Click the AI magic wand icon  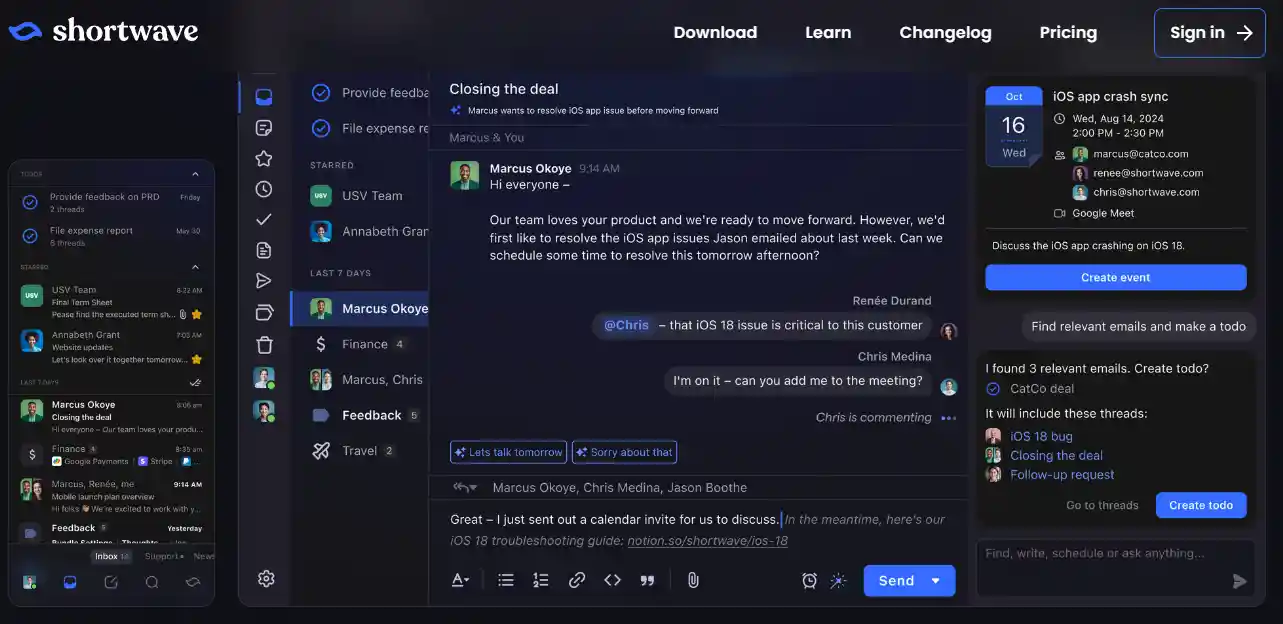pos(839,580)
